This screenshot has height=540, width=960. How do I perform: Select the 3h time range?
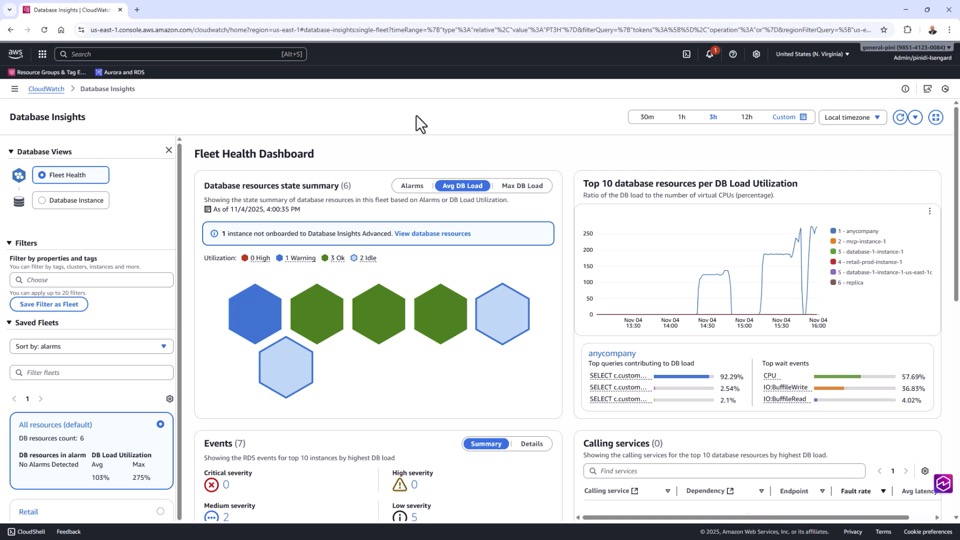click(x=713, y=117)
